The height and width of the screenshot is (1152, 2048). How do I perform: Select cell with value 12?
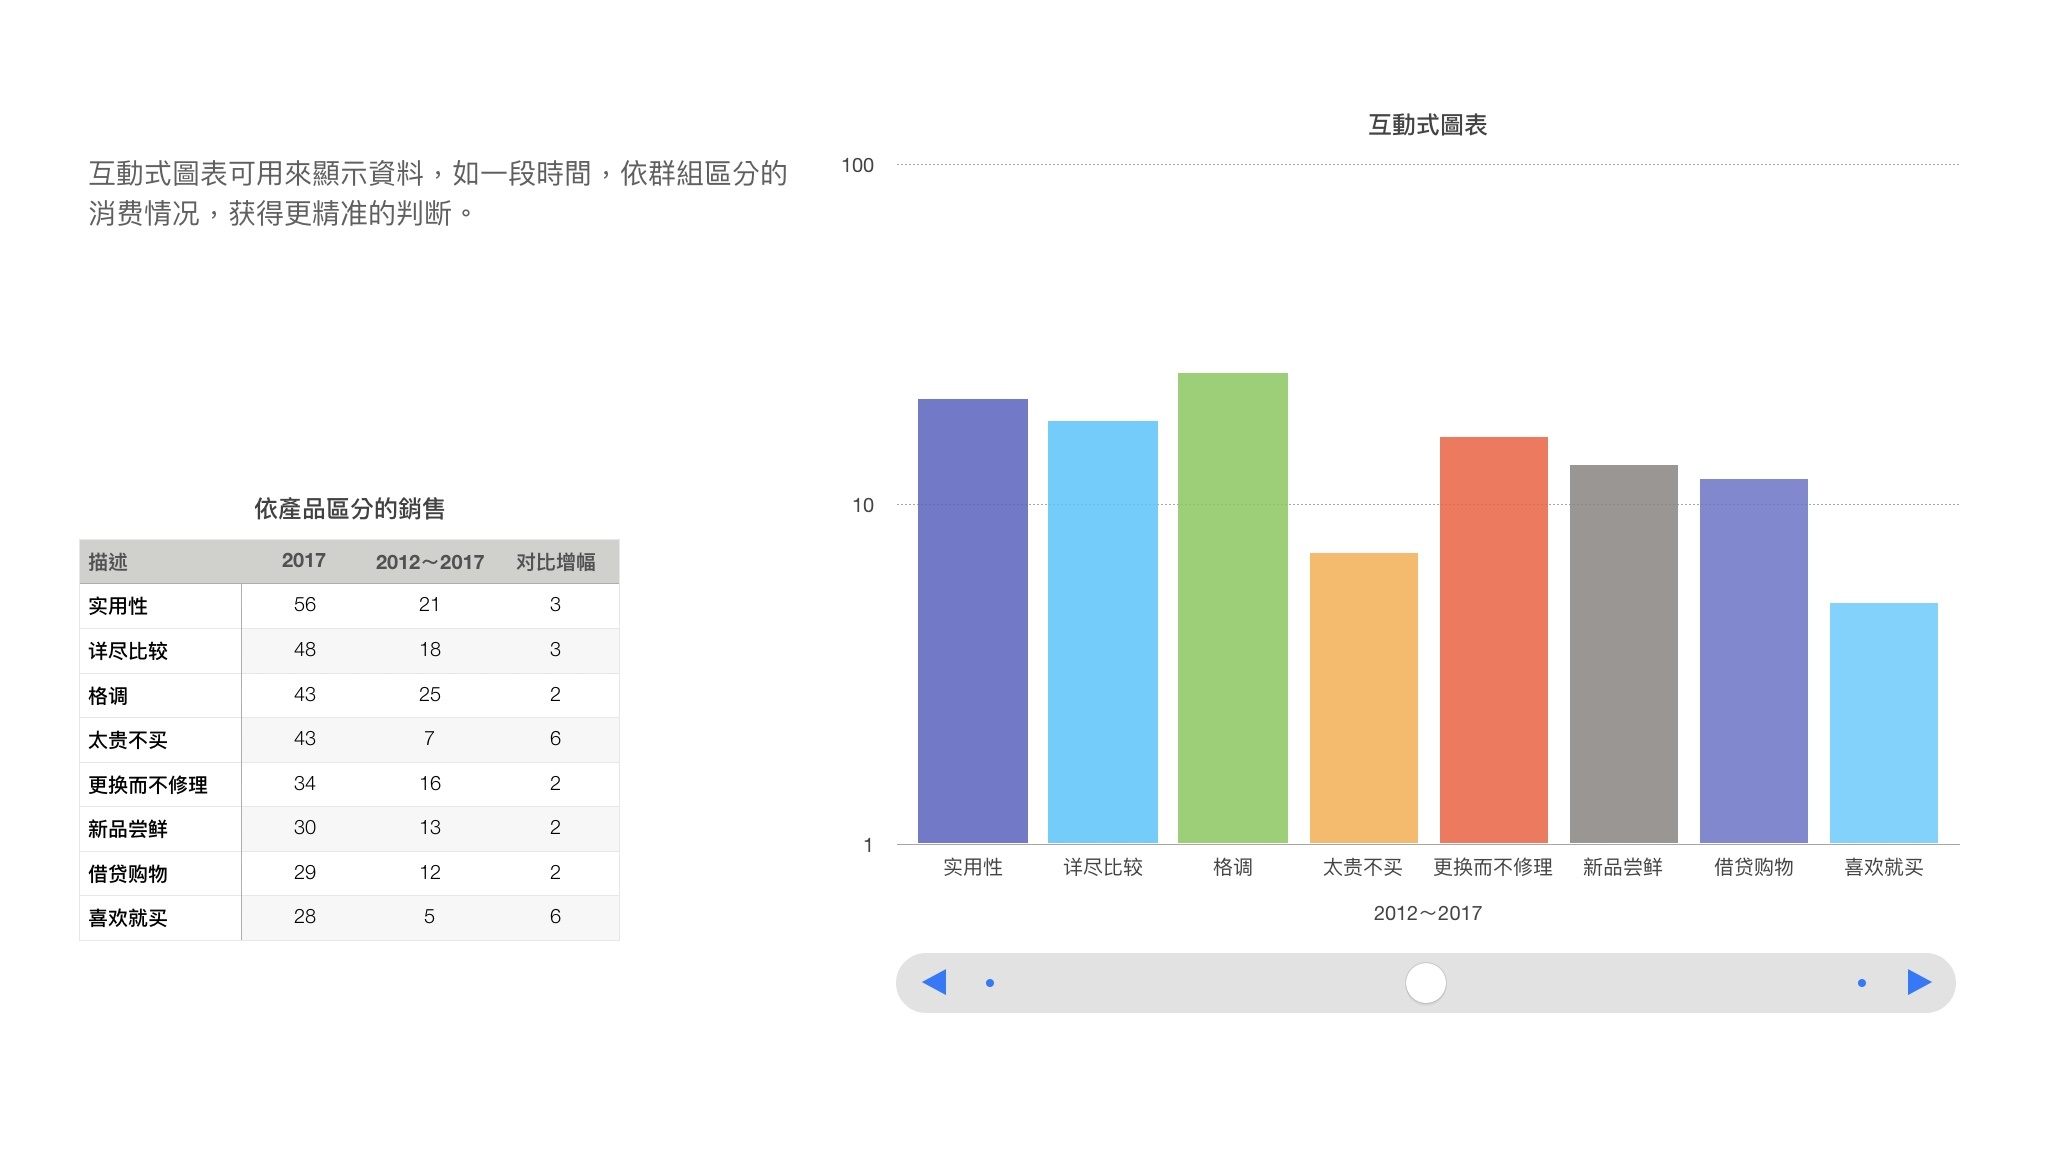(429, 873)
